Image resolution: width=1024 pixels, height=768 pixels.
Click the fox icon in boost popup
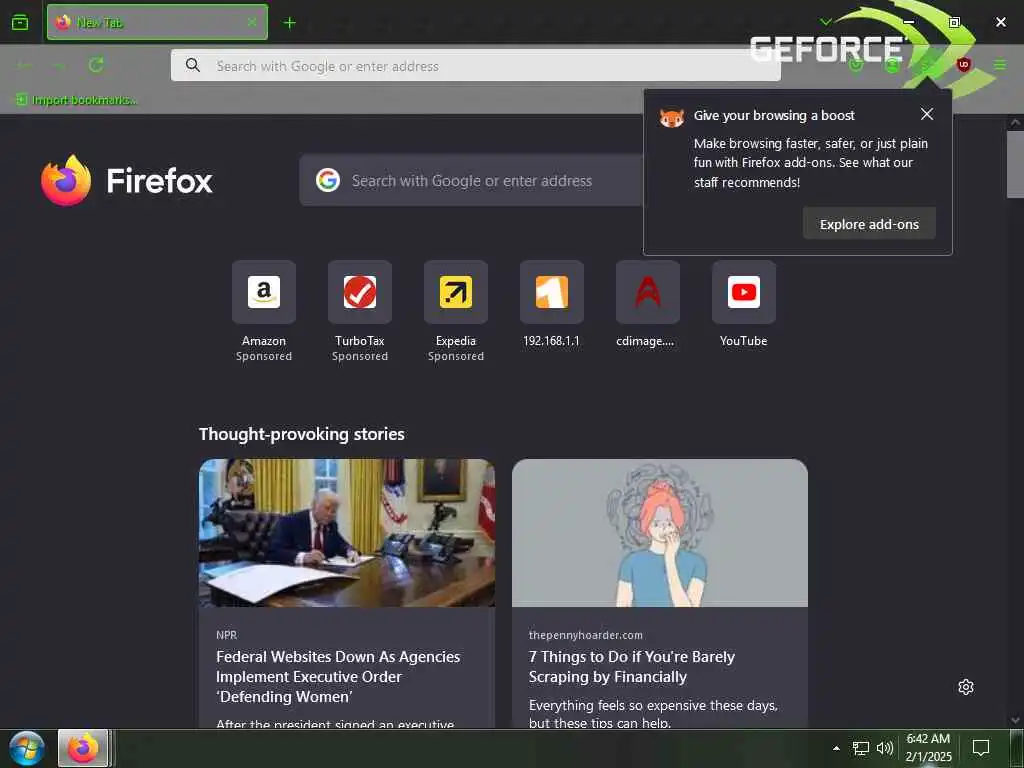671,118
